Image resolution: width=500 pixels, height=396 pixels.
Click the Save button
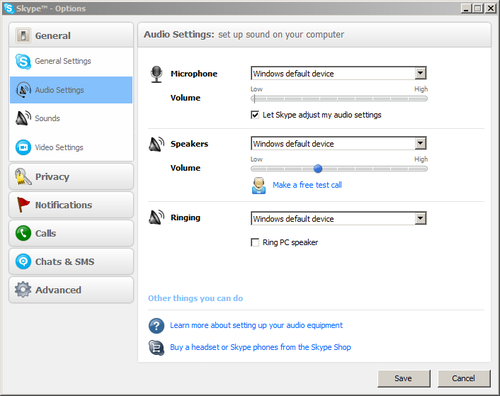[404, 378]
